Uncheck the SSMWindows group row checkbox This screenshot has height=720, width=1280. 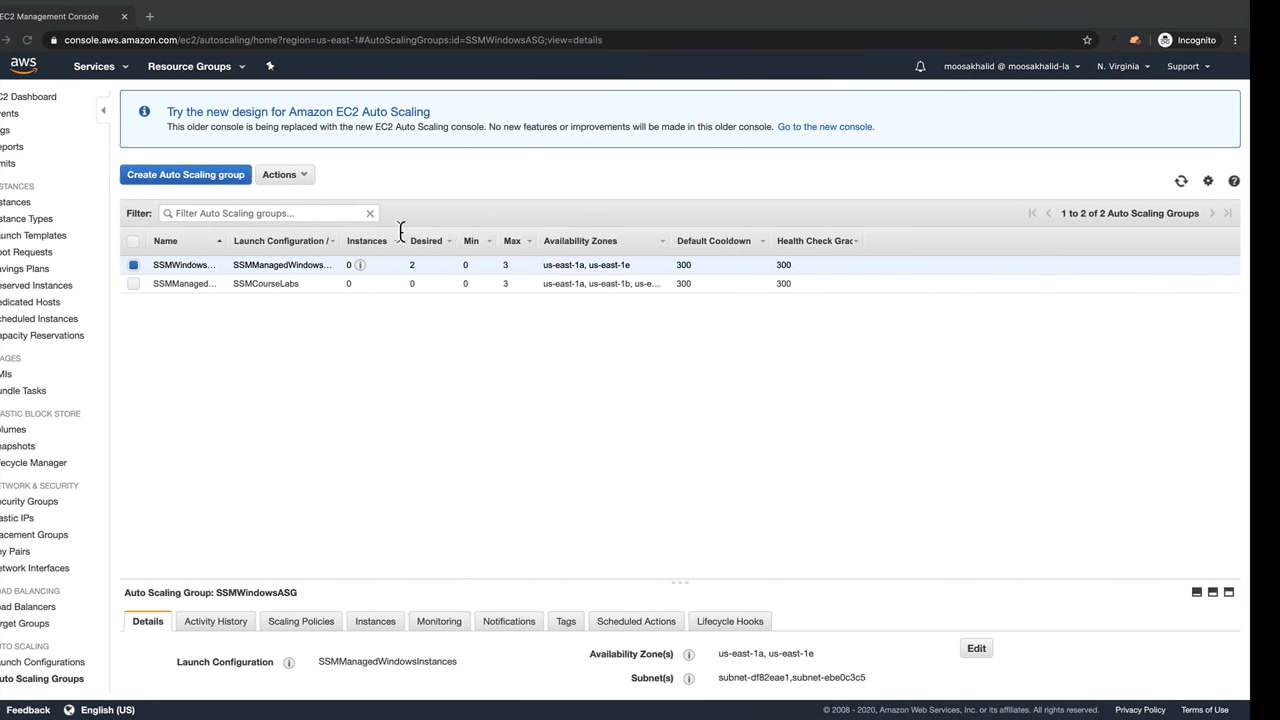[x=133, y=265]
